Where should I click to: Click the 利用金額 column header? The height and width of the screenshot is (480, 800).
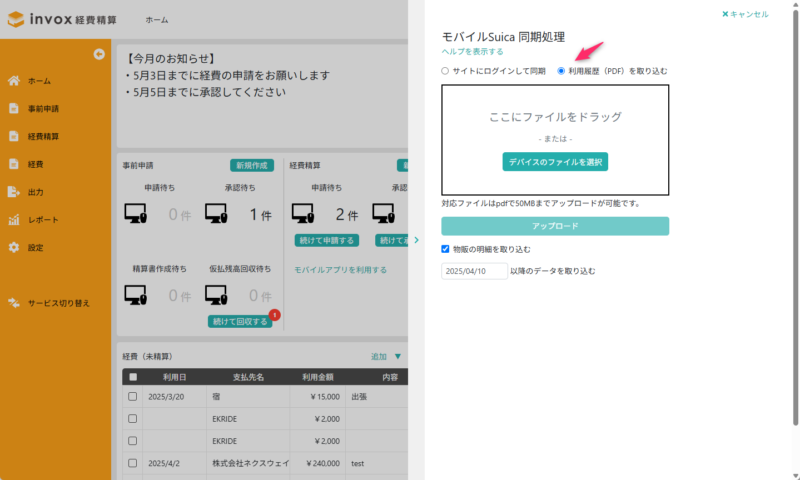pyautogui.click(x=317, y=377)
